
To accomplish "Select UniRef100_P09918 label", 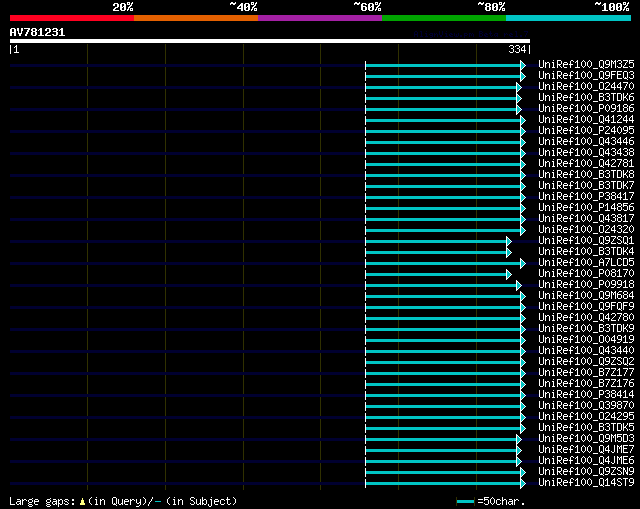I will pyautogui.click(x=586, y=285).
